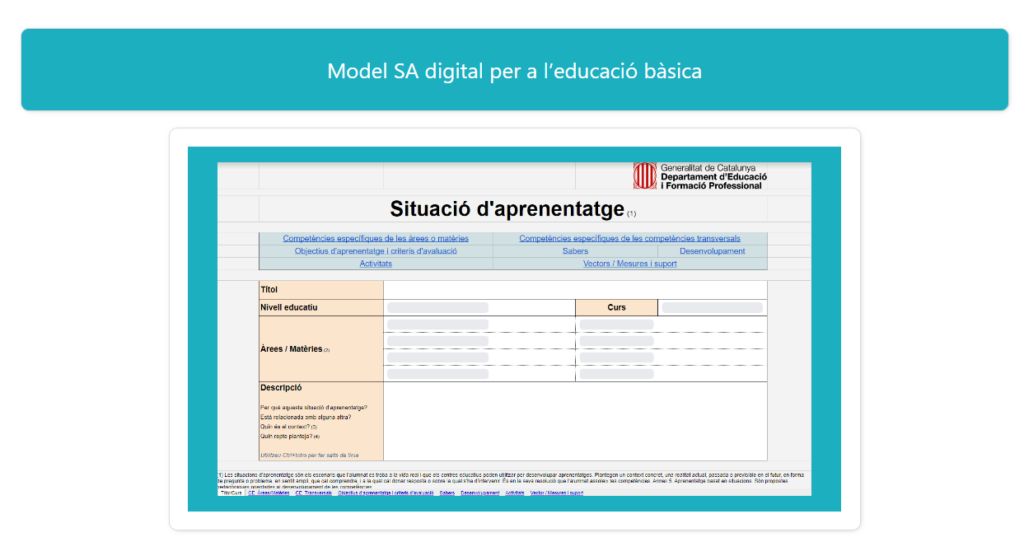Open first Àrees / Matèries right dropdown

pos(616,325)
